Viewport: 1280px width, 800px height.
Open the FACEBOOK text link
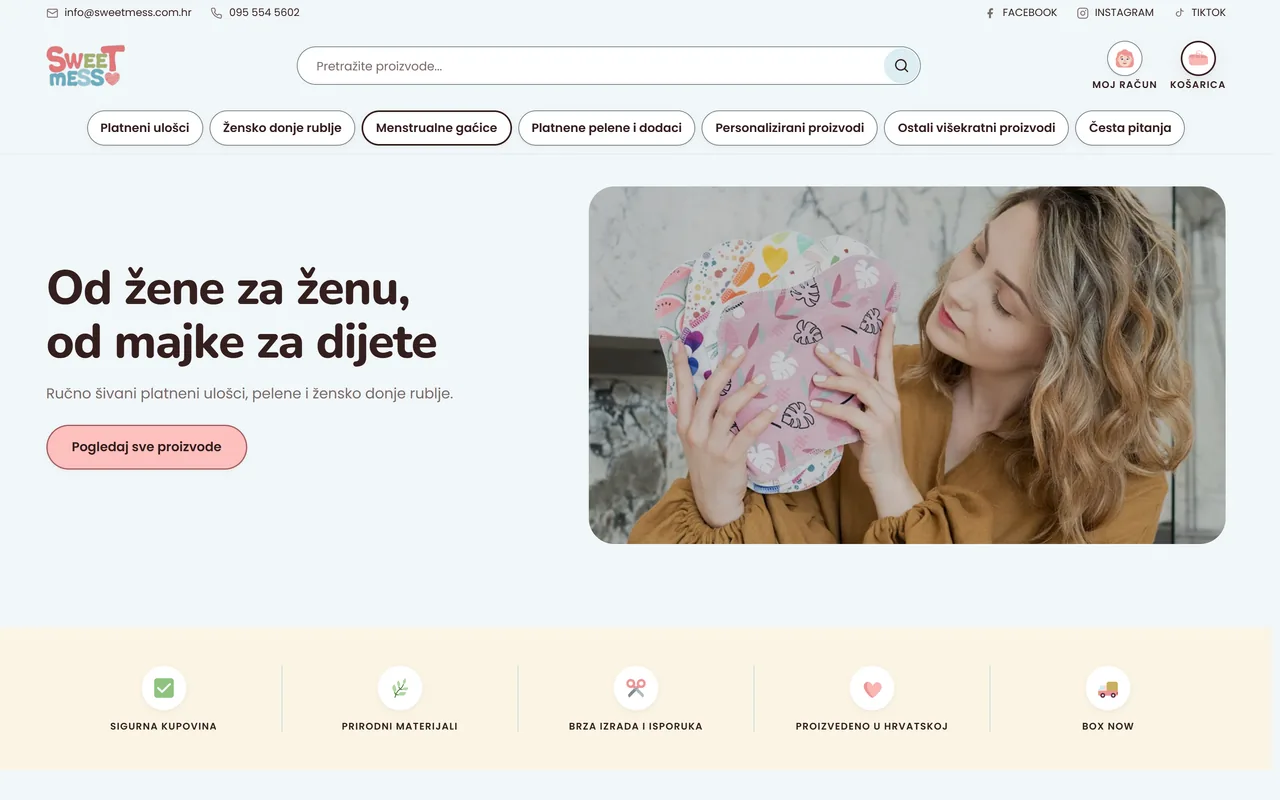tap(1029, 13)
